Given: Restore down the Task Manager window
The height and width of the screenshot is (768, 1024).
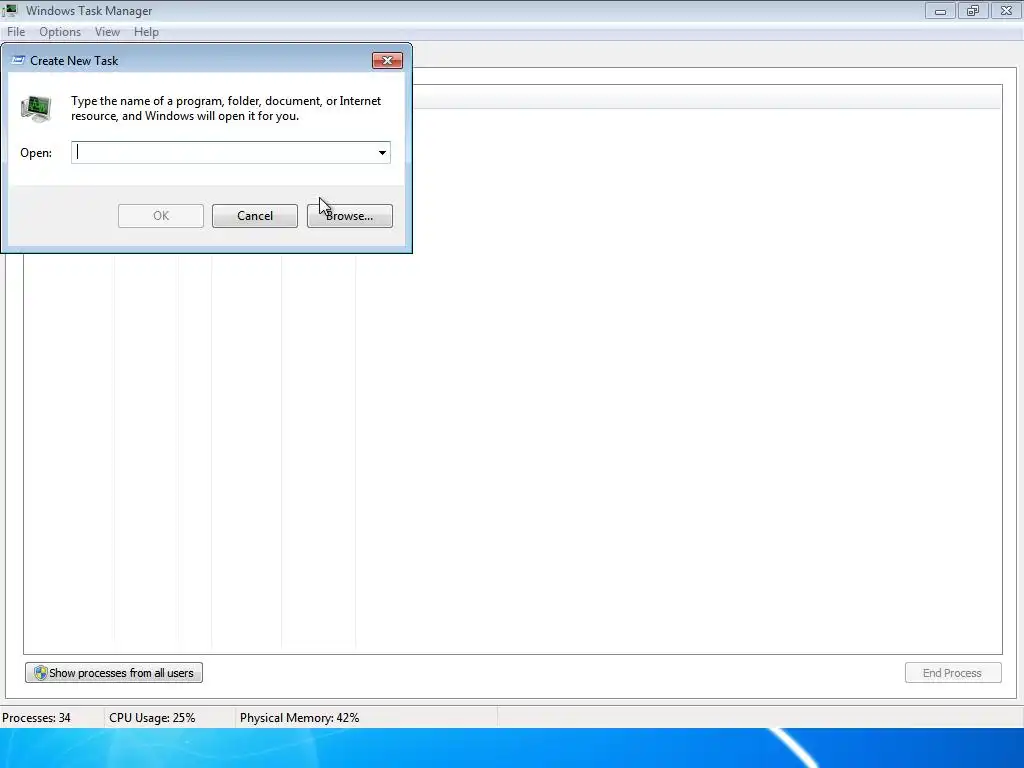Looking at the screenshot, I should click(x=973, y=10).
